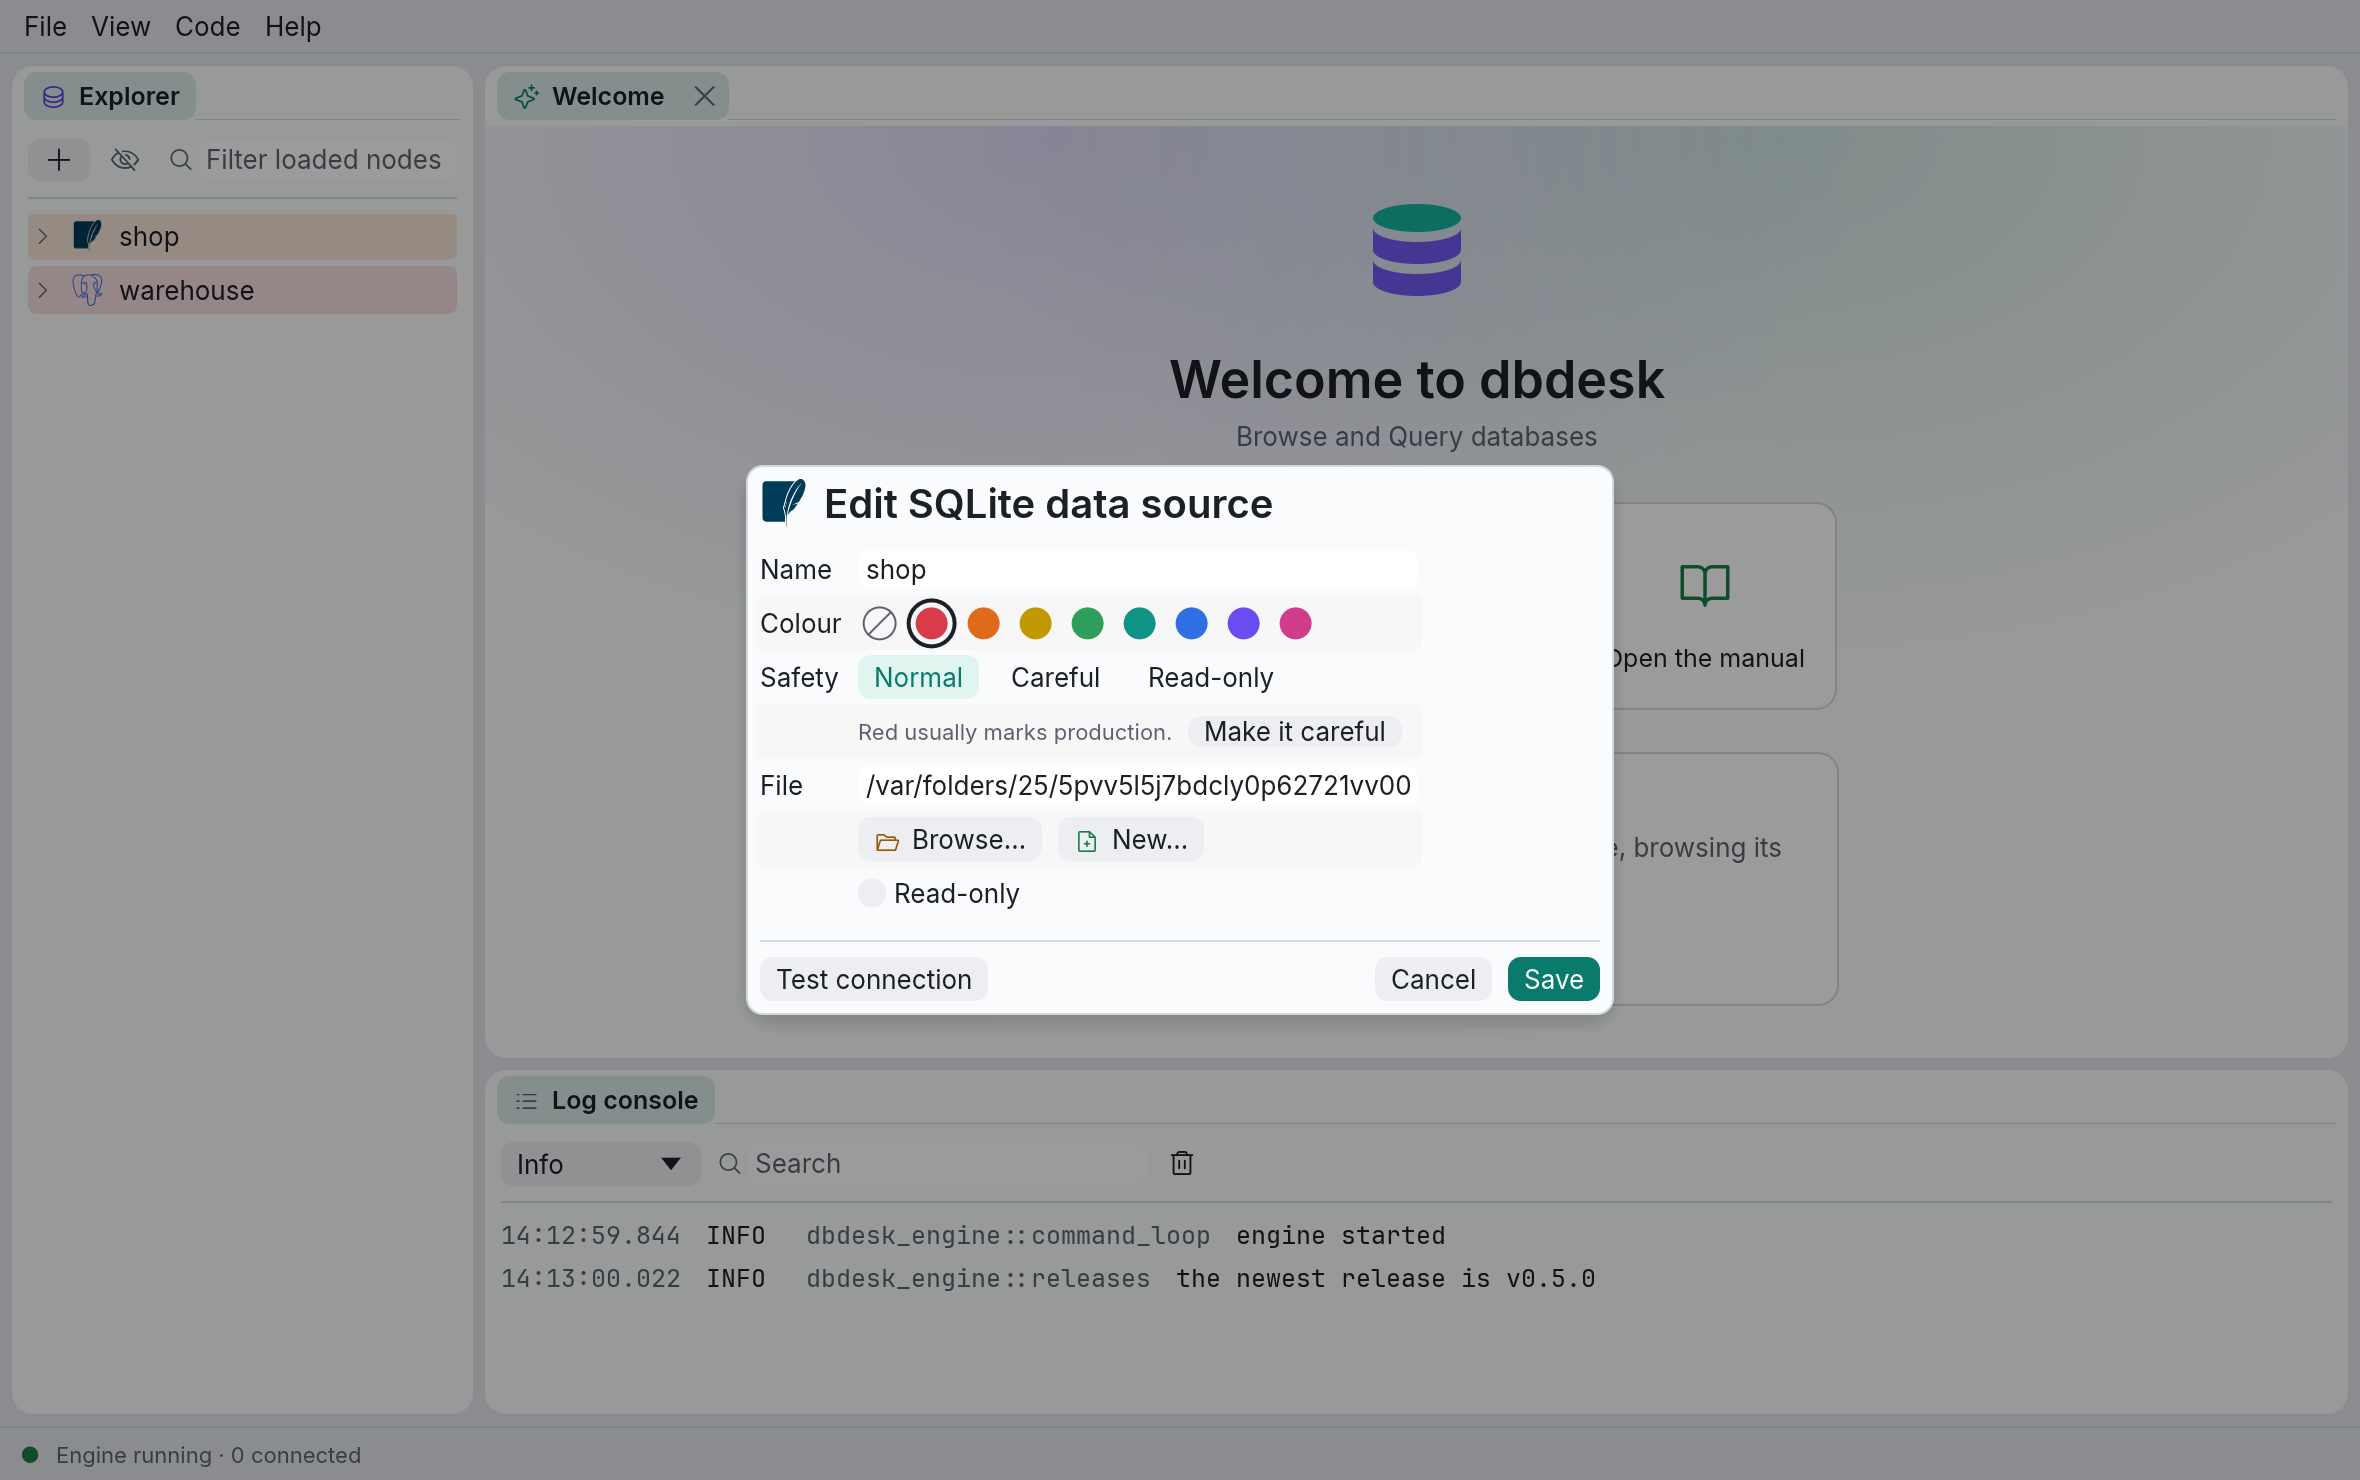The height and width of the screenshot is (1480, 2360).
Task: Click the green engine status dot
Action: click(x=30, y=1455)
